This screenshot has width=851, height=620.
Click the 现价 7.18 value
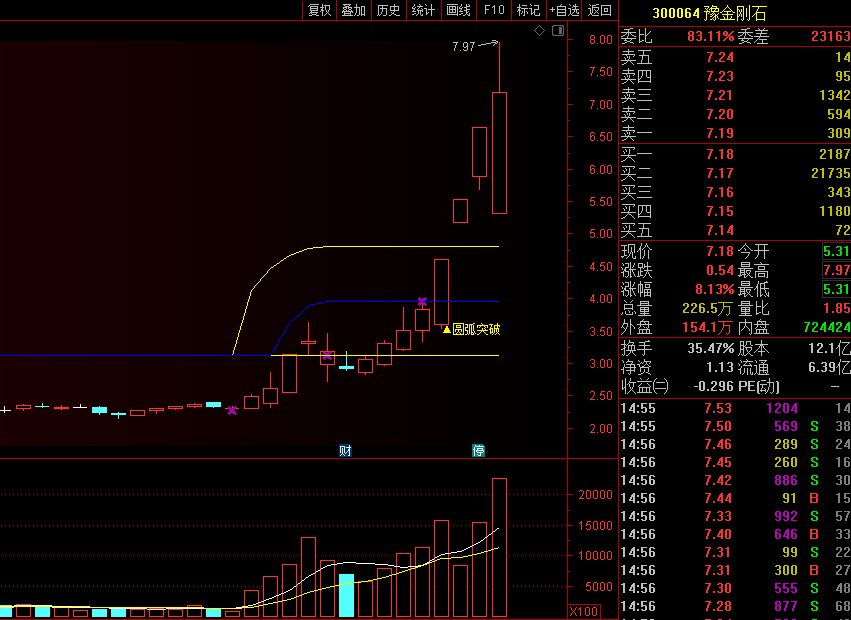[720, 251]
